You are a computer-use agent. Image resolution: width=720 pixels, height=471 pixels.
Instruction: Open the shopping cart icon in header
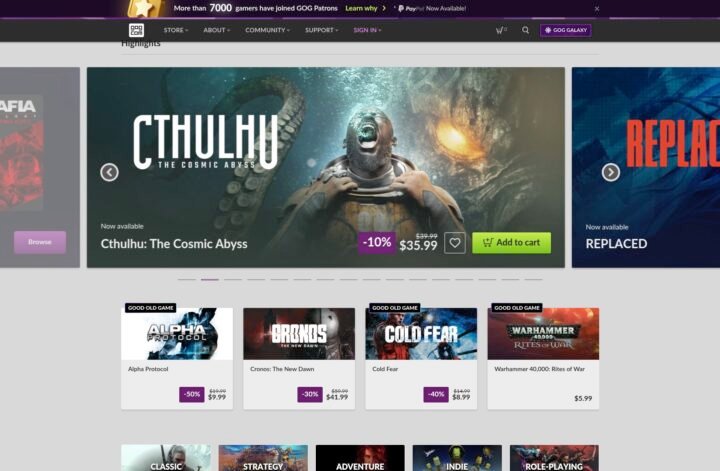[500, 30]
